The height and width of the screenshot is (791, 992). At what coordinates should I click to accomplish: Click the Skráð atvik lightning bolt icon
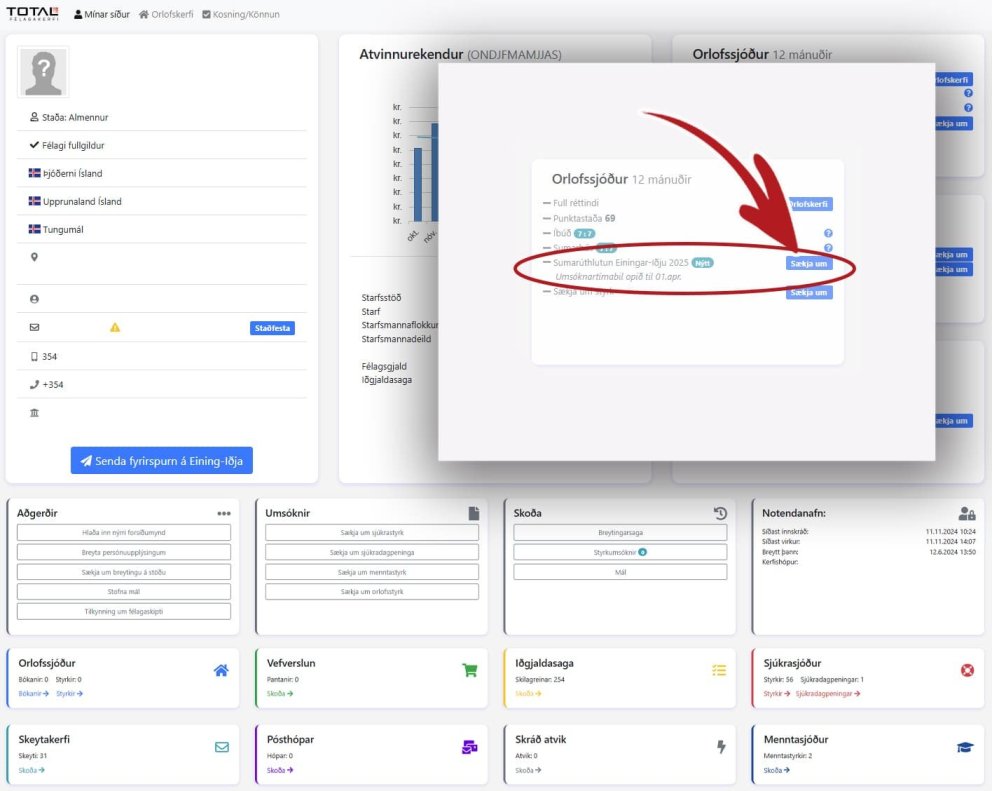click(718, 747)
